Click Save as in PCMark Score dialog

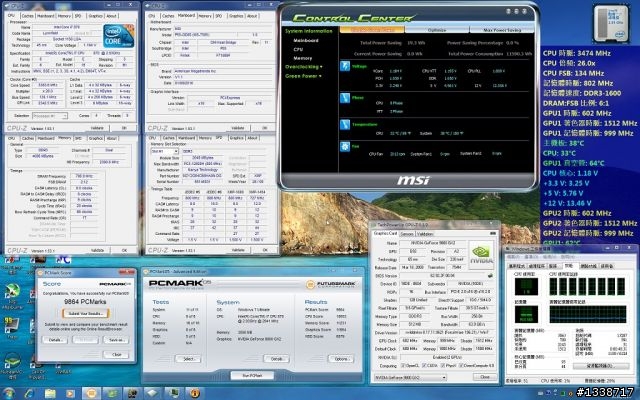(116, 340)
